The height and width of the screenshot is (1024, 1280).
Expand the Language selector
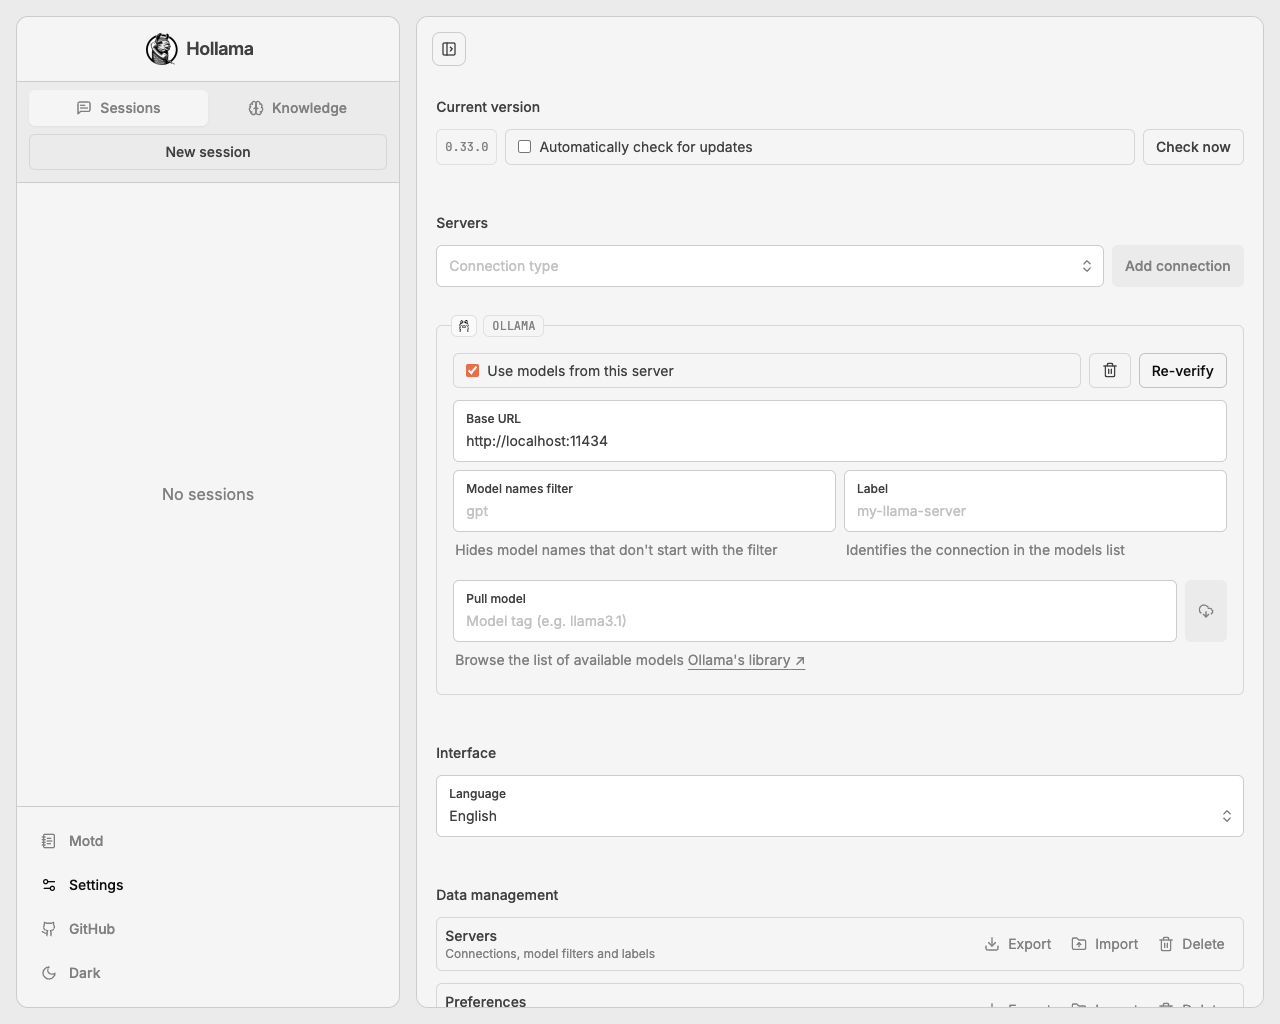click(839, 806)
